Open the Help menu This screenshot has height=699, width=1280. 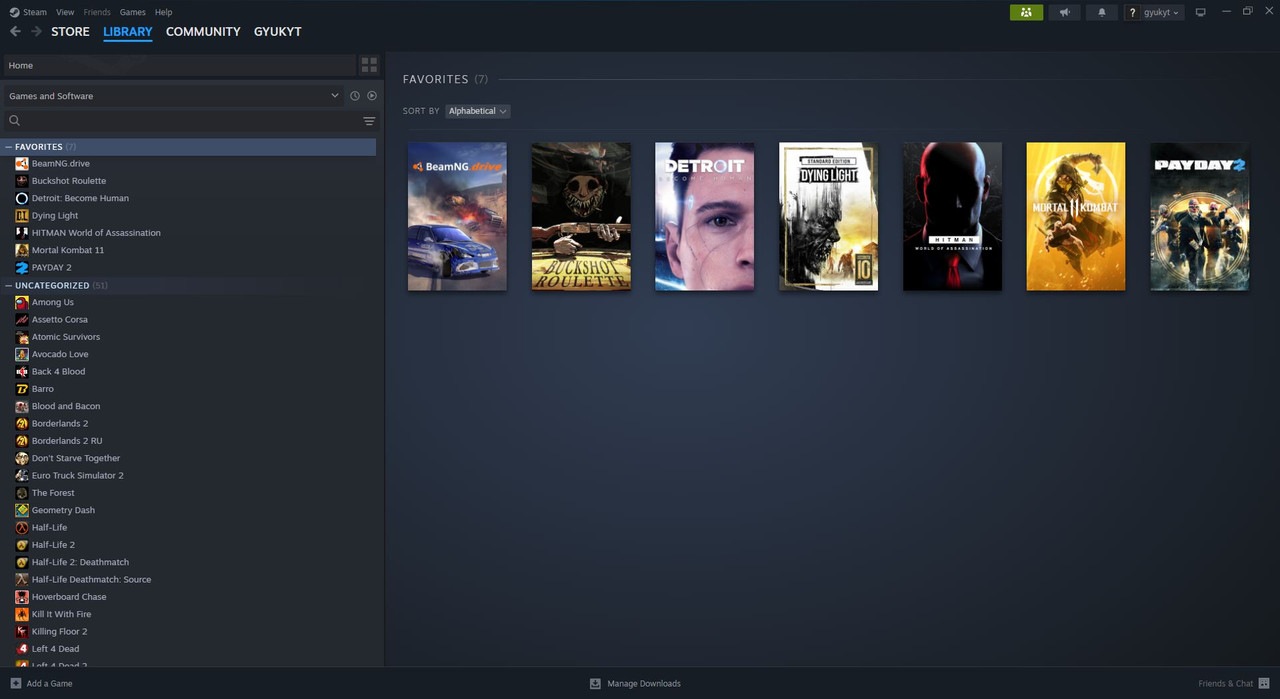(x=164, y=12)
